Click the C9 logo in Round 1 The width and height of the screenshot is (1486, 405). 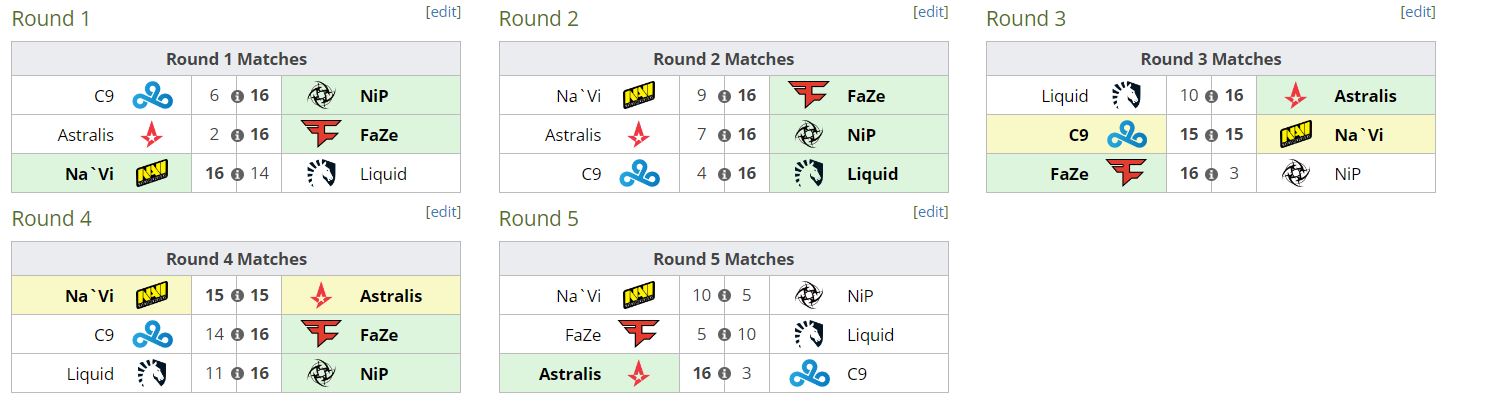(x=152, y=96)
